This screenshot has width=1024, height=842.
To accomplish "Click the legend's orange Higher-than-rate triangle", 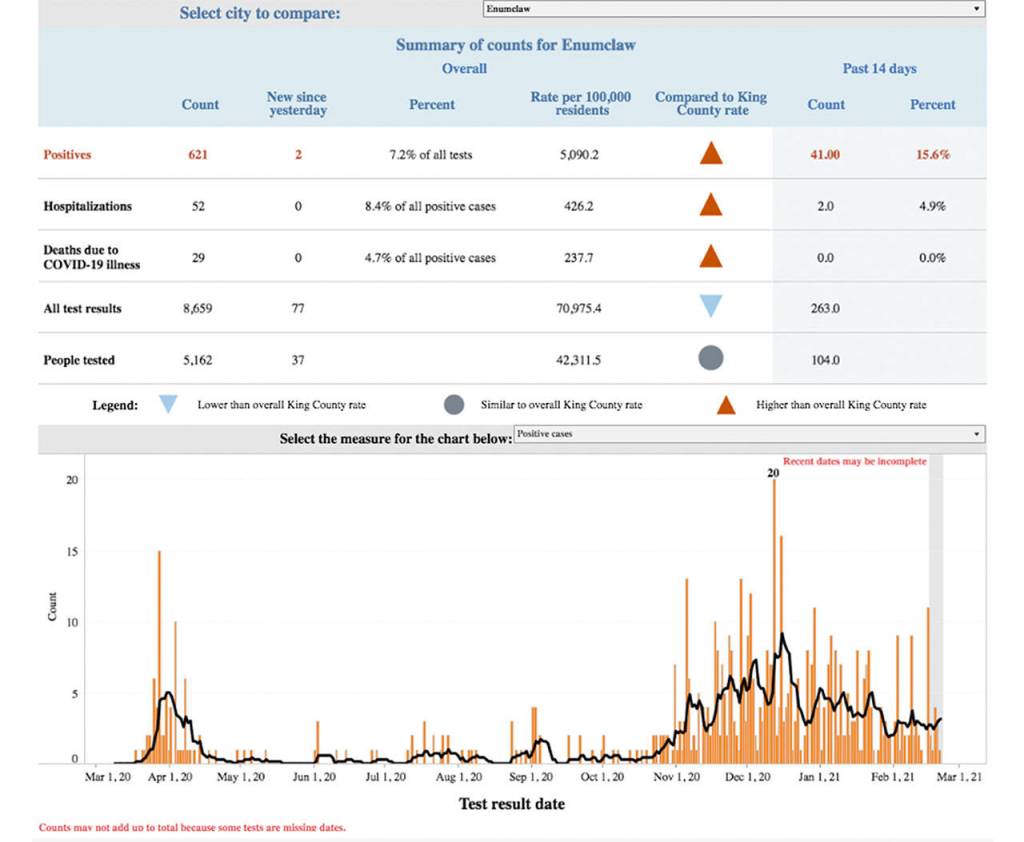I will coord(726,405).
